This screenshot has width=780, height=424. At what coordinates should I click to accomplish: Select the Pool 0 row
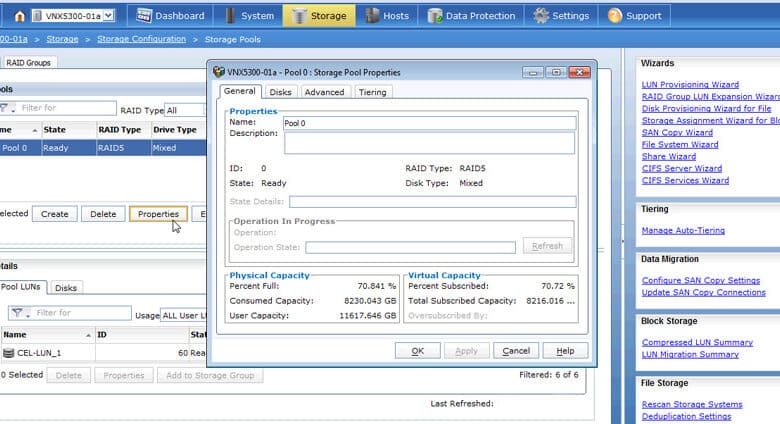point(103,148)
